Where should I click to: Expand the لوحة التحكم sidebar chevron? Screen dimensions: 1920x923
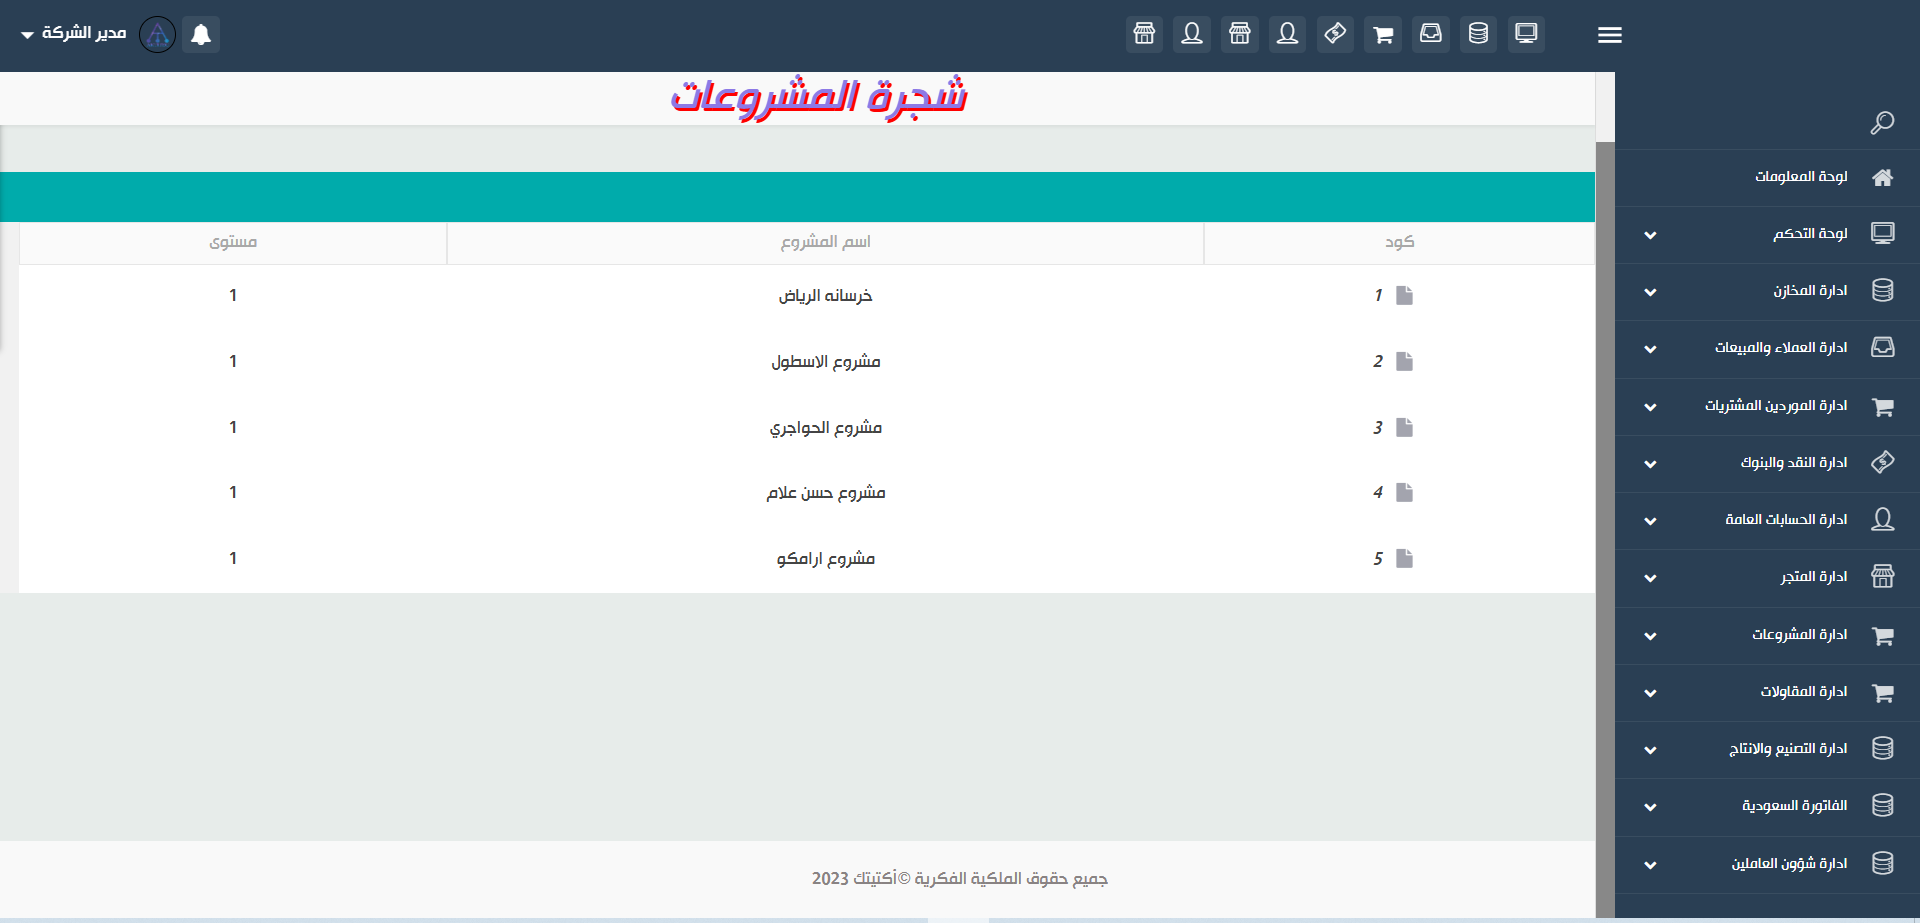click(x=1650, y=235)
